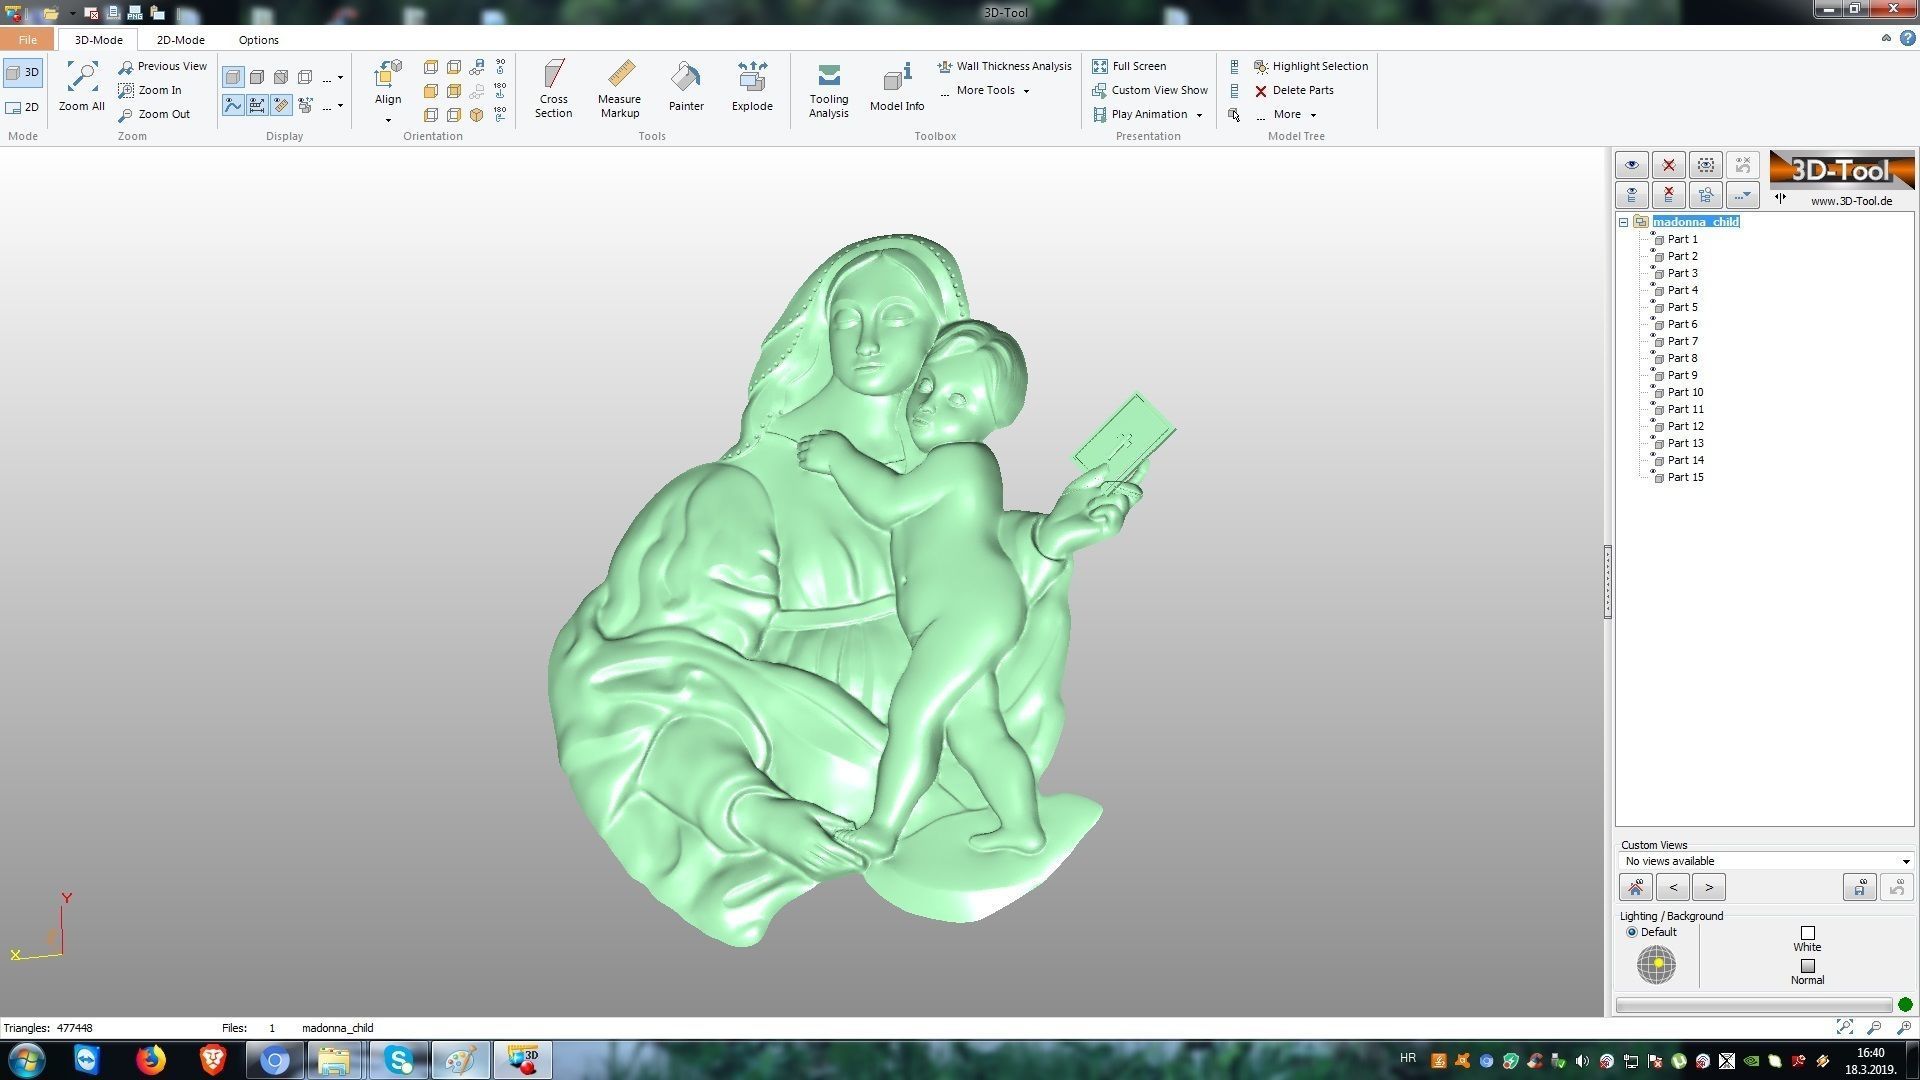Open the model tree panel more-options dropdown button
1920x1080 pixels.
(1743, 195)
